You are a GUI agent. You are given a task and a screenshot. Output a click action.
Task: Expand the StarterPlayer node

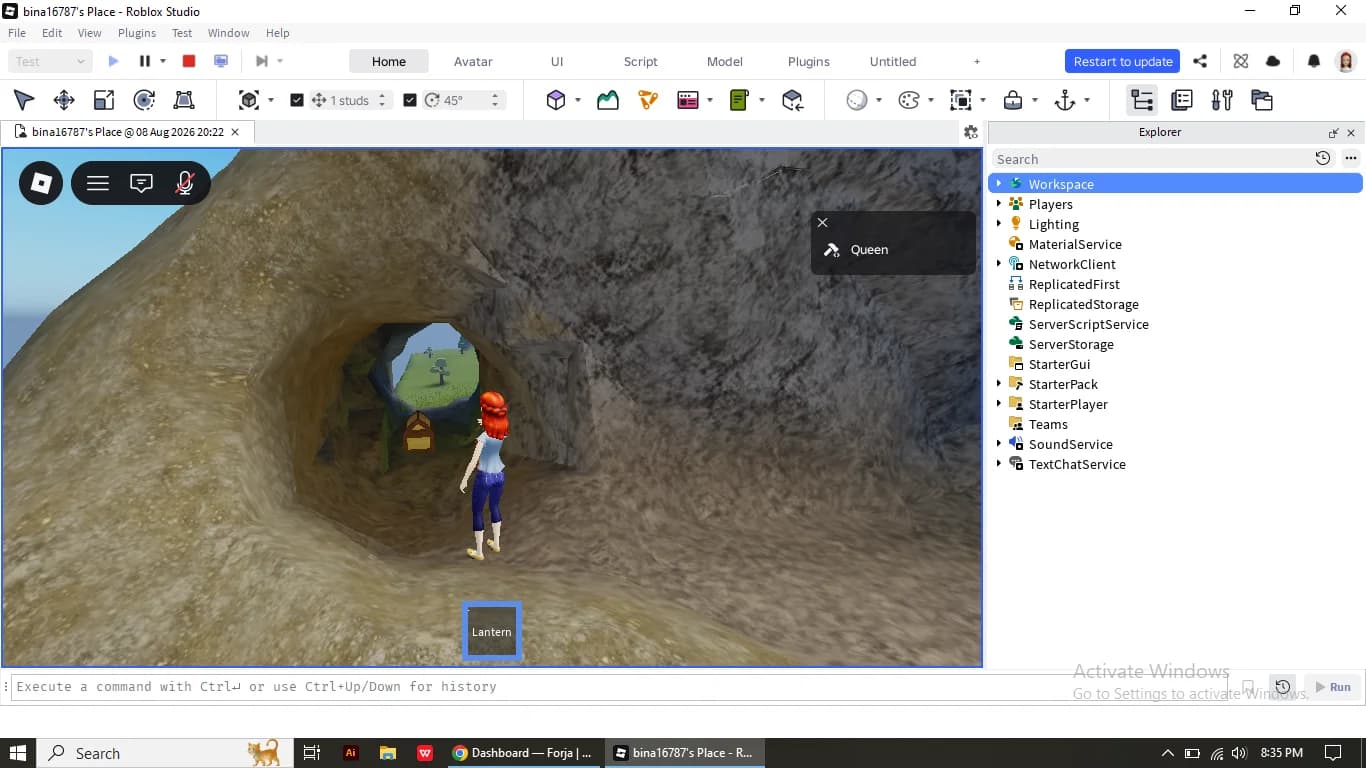click(998, 404)
